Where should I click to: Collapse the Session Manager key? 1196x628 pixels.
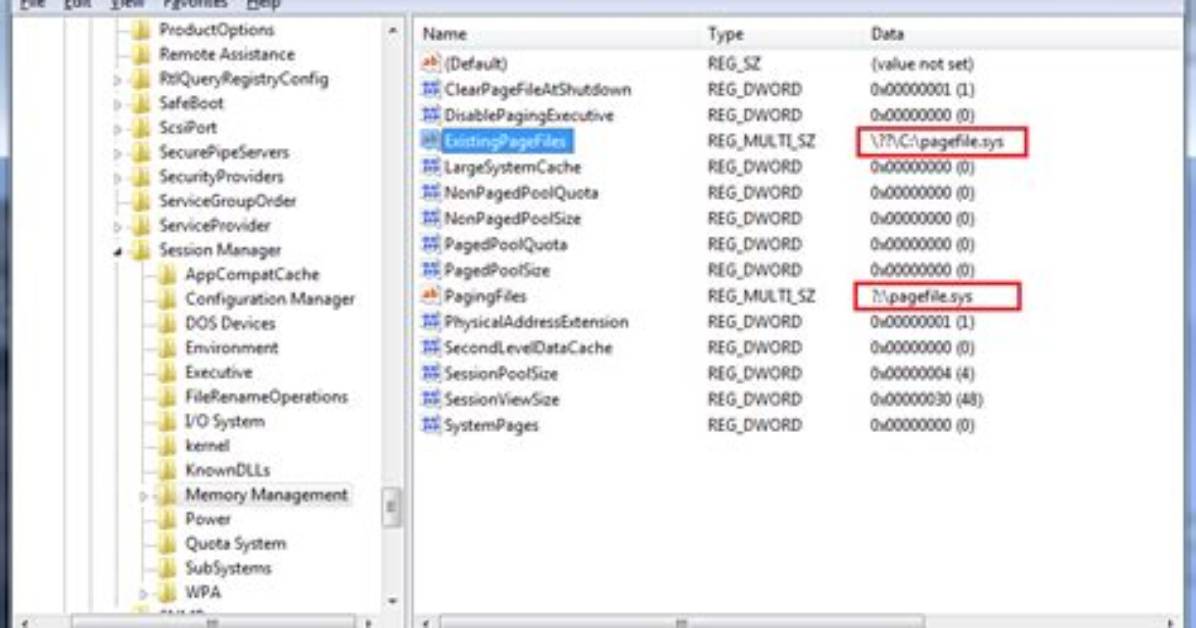click(117, 251)
